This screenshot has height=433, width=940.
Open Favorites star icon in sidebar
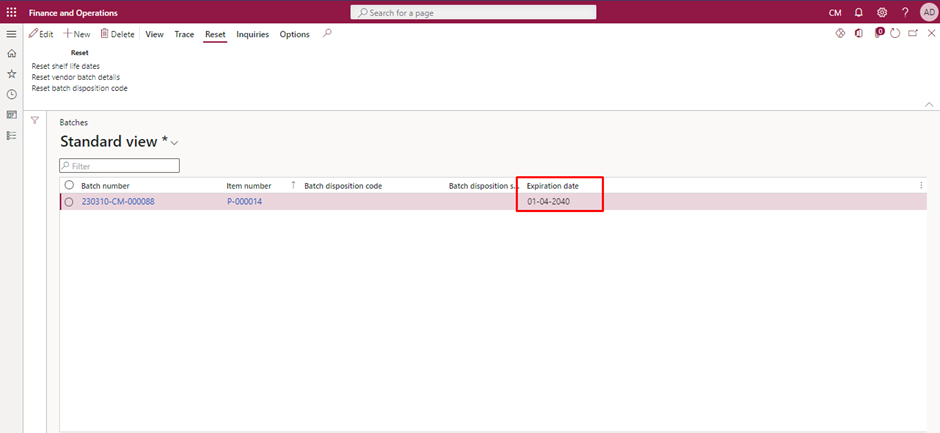coord(11,74)
